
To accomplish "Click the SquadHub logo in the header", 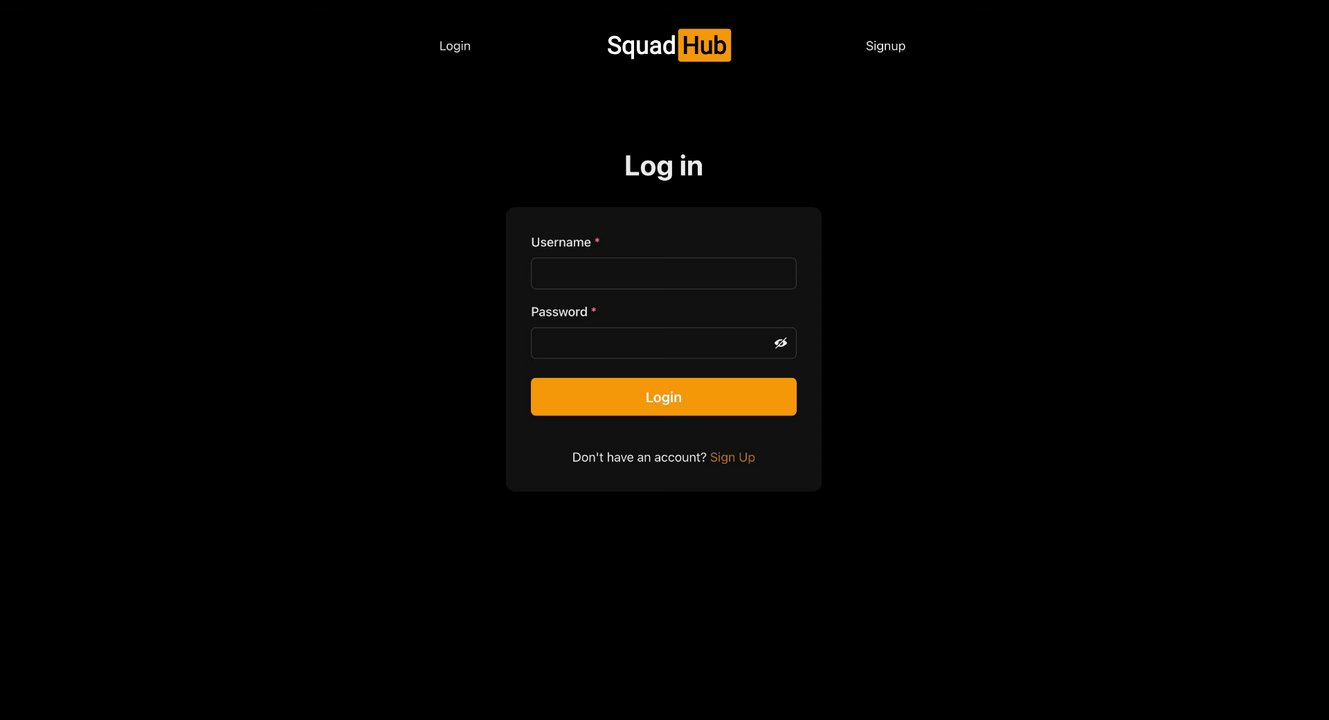I will [669, 46].
